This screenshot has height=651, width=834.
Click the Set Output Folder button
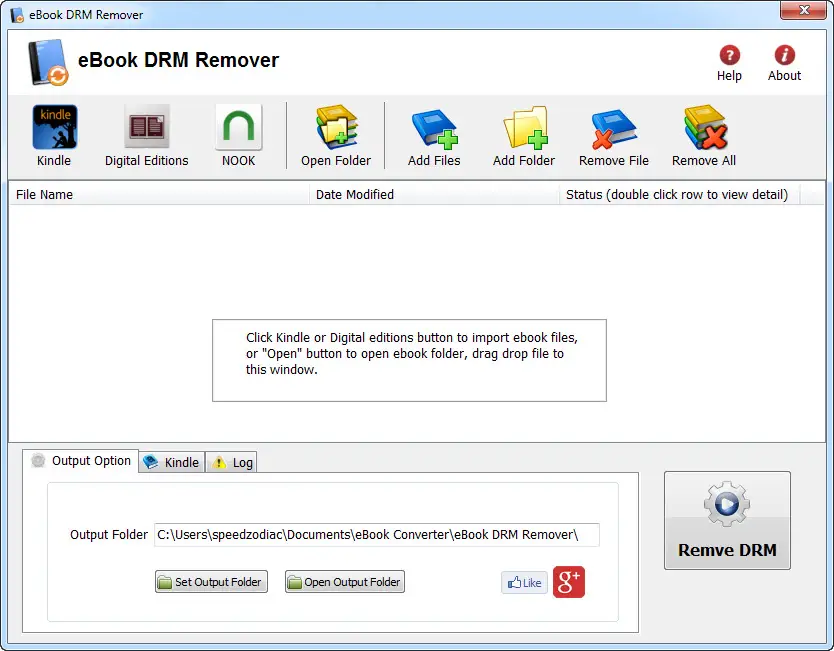click(211, 582)
